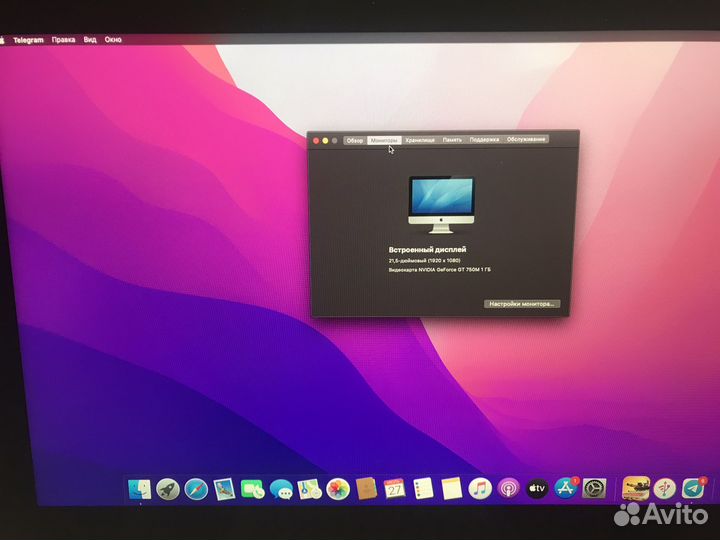Open the Вид menu

point(90,39)
